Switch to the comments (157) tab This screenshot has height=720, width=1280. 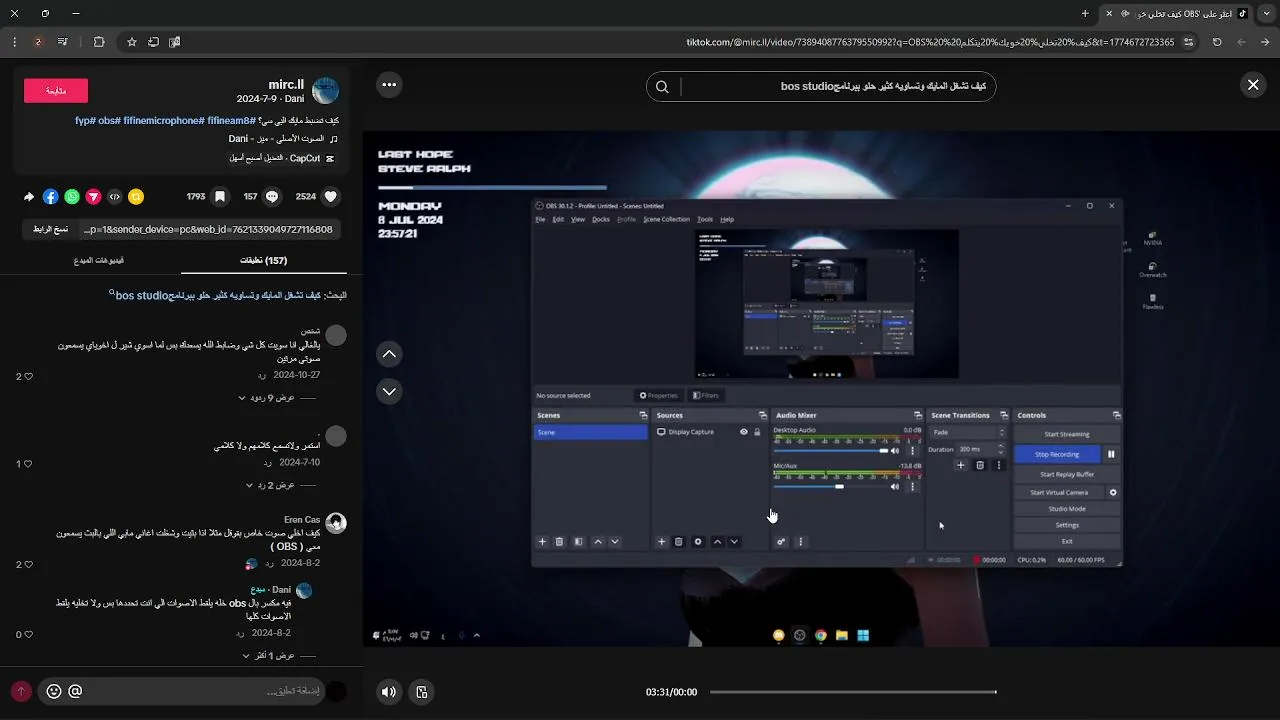pyautogui.click(x=264, y=260)
